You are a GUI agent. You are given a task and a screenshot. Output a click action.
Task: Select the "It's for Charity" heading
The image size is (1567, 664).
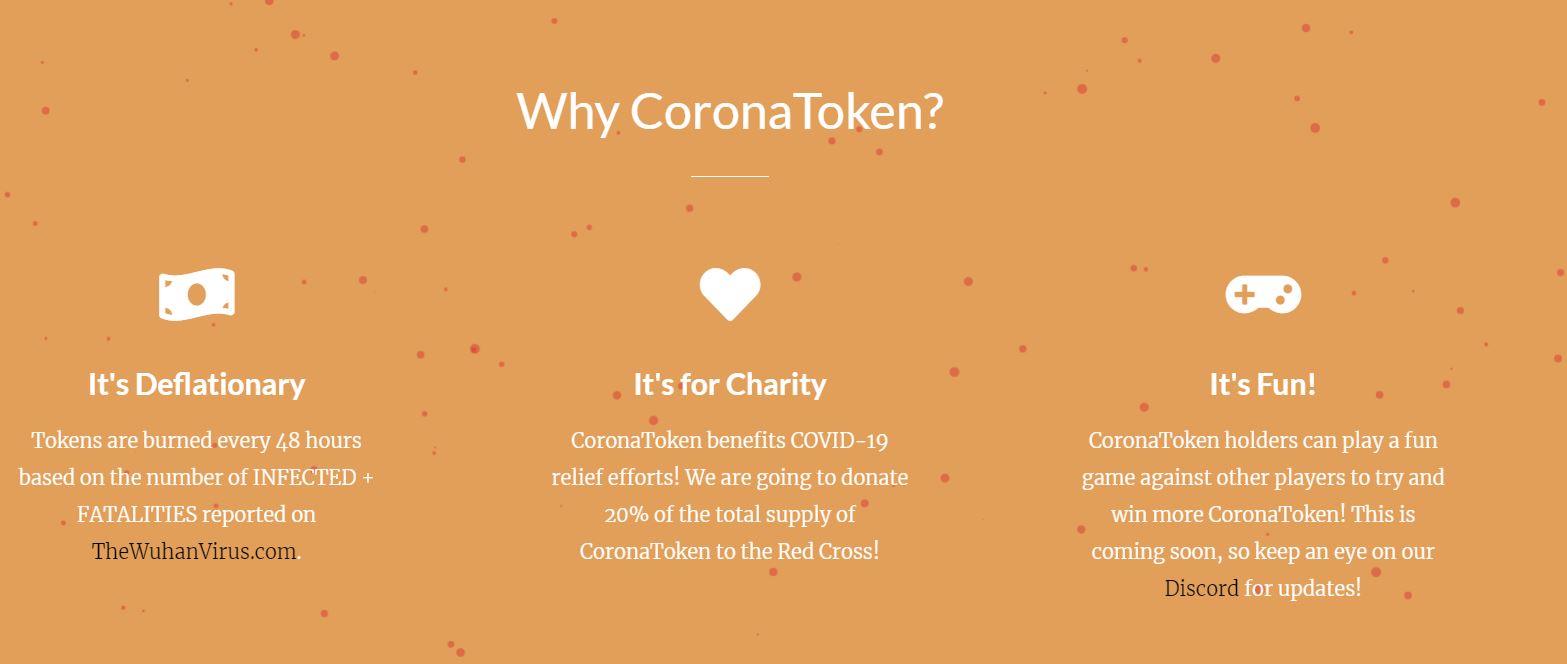tap(730, 384)
